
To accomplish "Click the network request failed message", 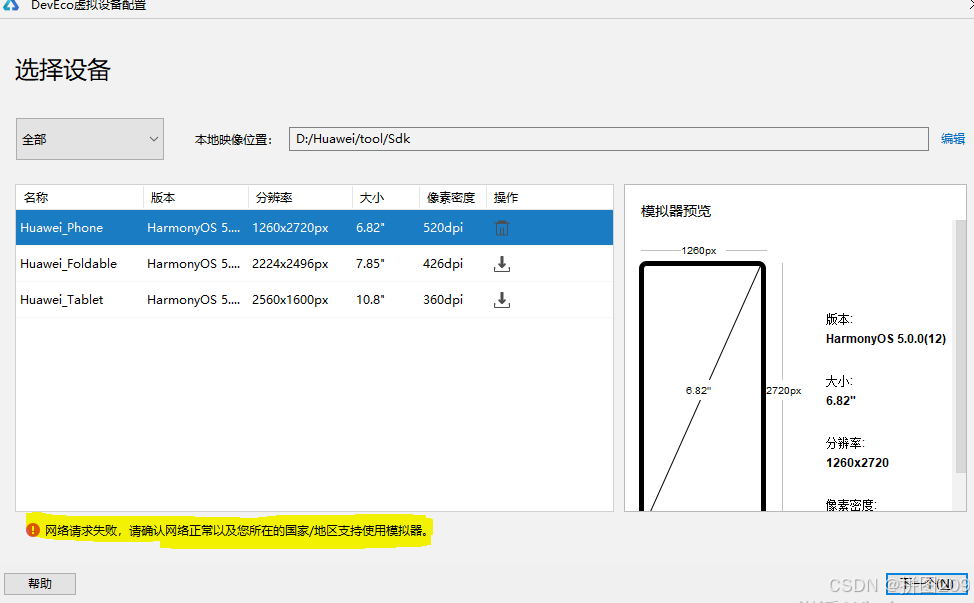I will tap(237, 531).
